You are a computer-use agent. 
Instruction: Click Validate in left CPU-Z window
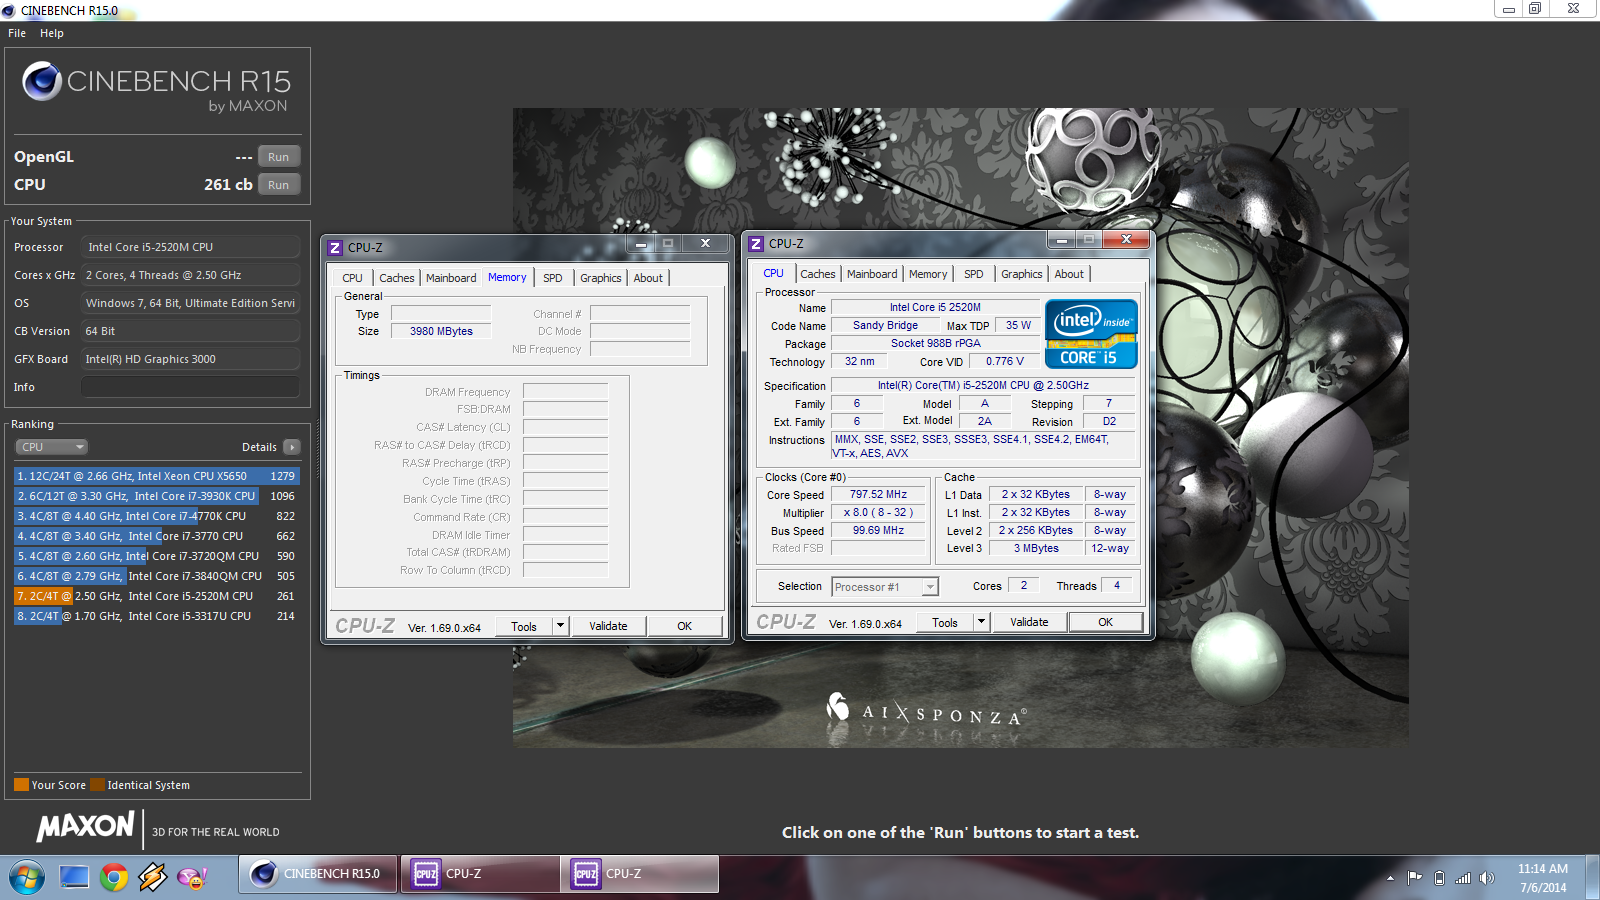coord(608,626)
